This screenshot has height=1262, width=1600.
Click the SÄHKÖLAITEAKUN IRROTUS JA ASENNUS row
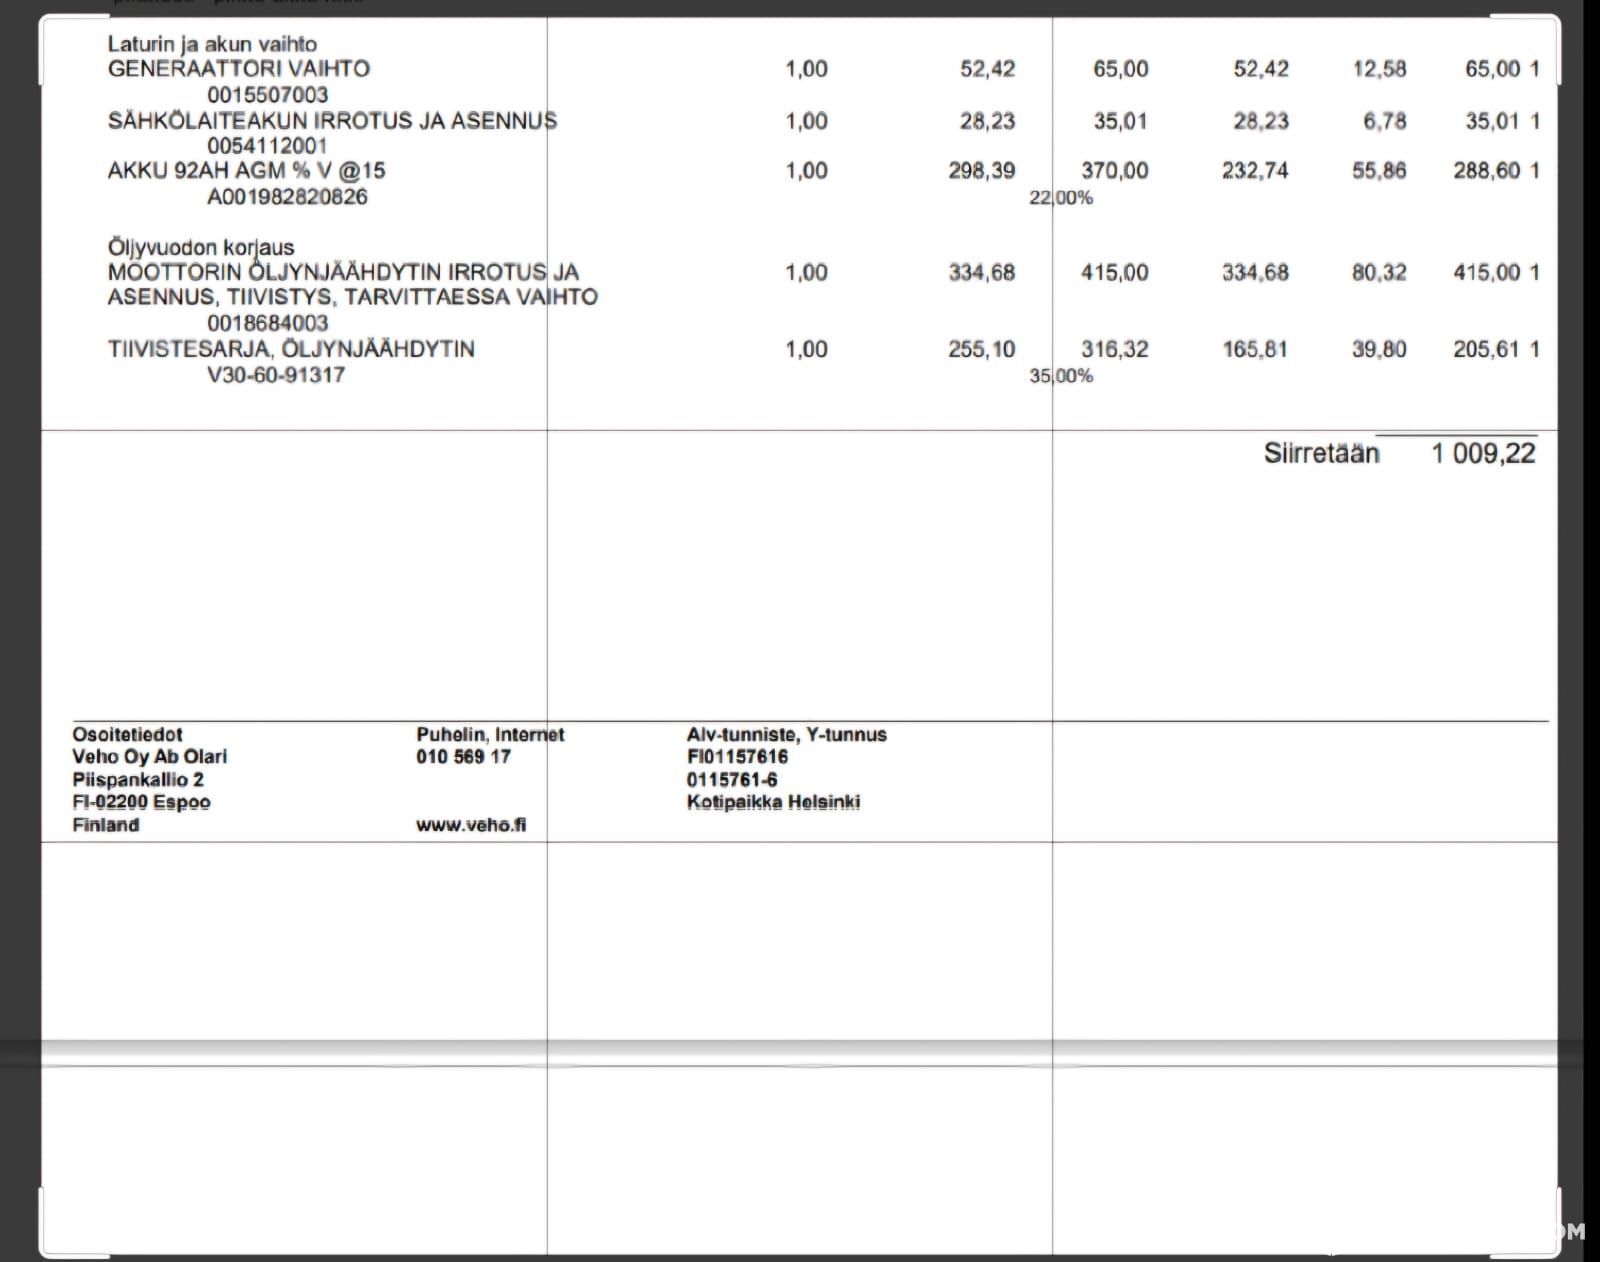[332, 121]
